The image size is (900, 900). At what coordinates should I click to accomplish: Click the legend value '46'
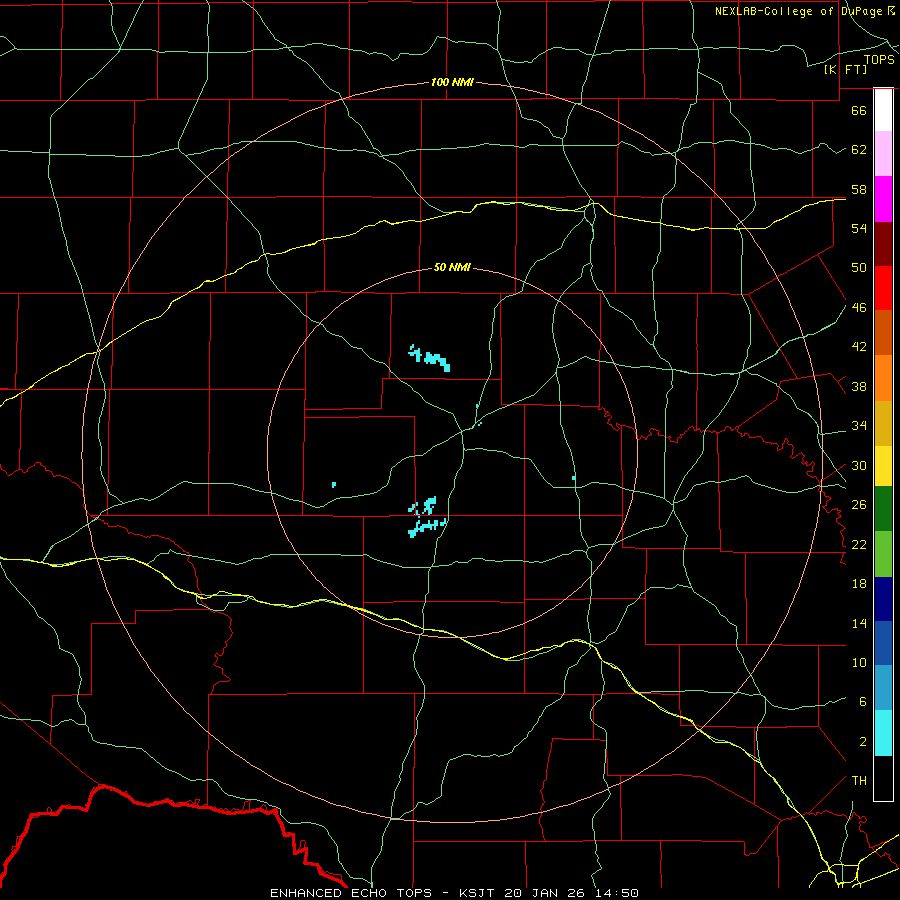[859, 308]
